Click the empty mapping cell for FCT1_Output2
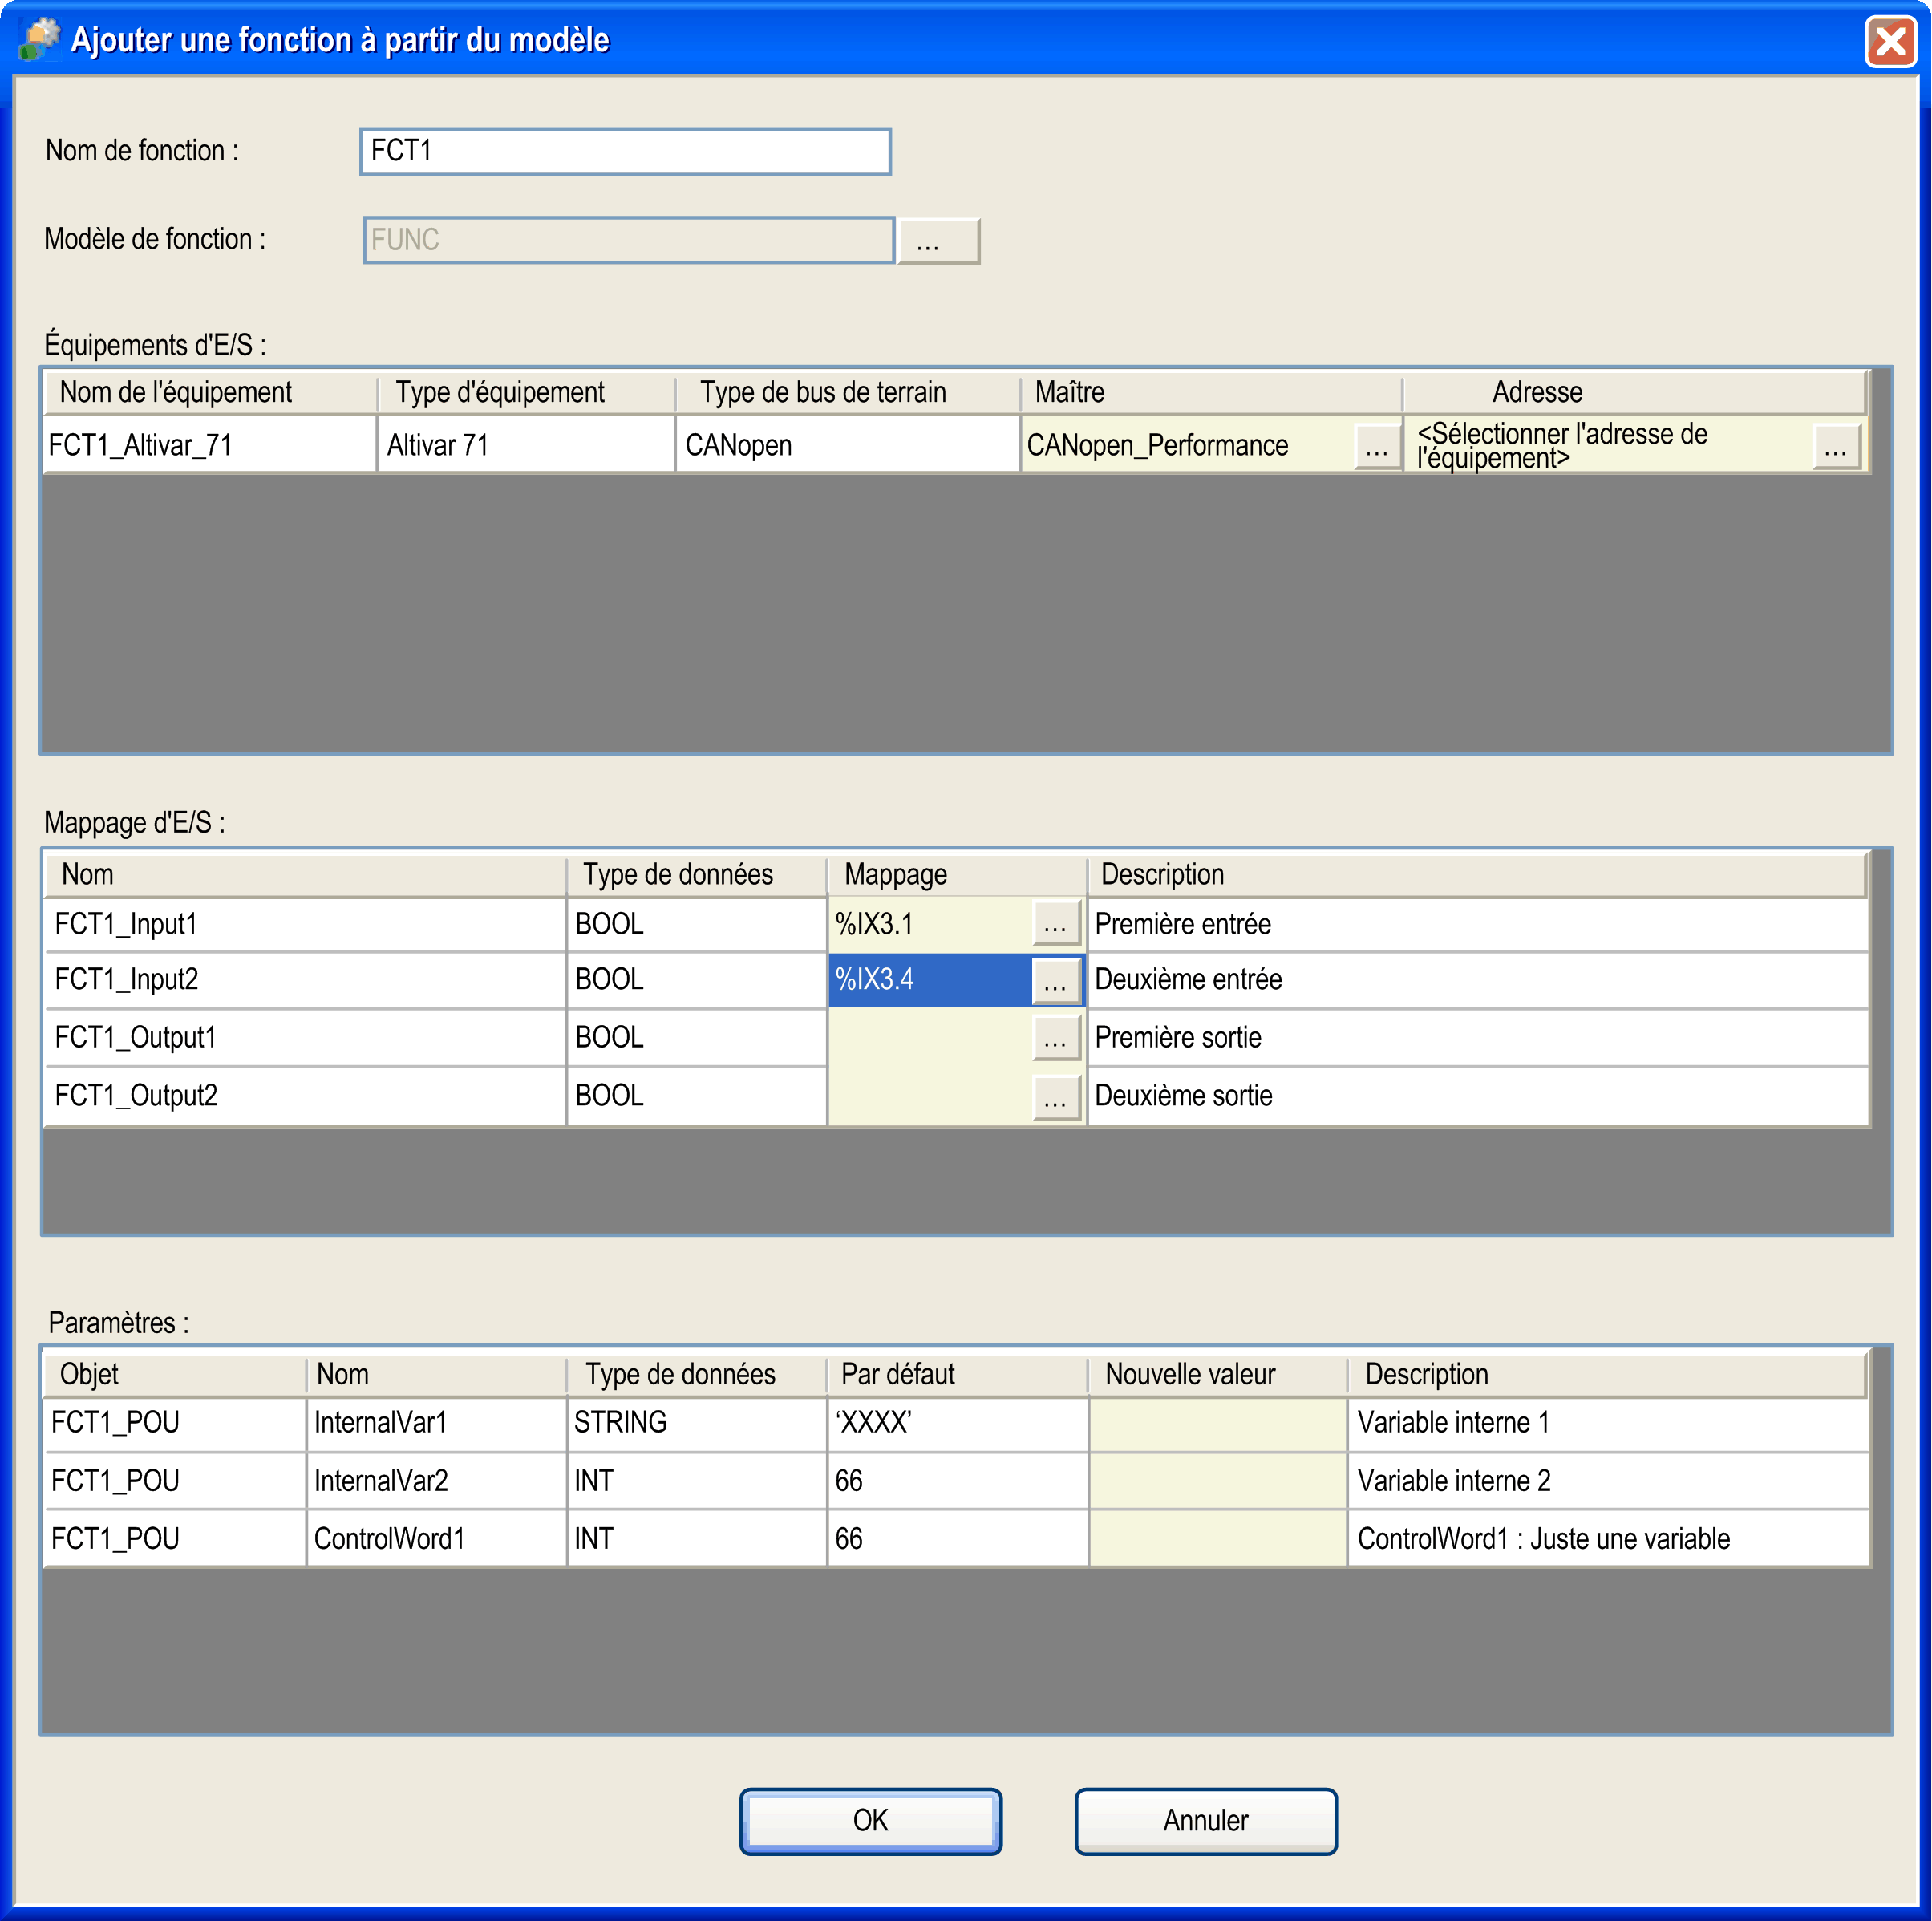Viewport: 1932px width, 1921px height. click(x=930, y=1096)
